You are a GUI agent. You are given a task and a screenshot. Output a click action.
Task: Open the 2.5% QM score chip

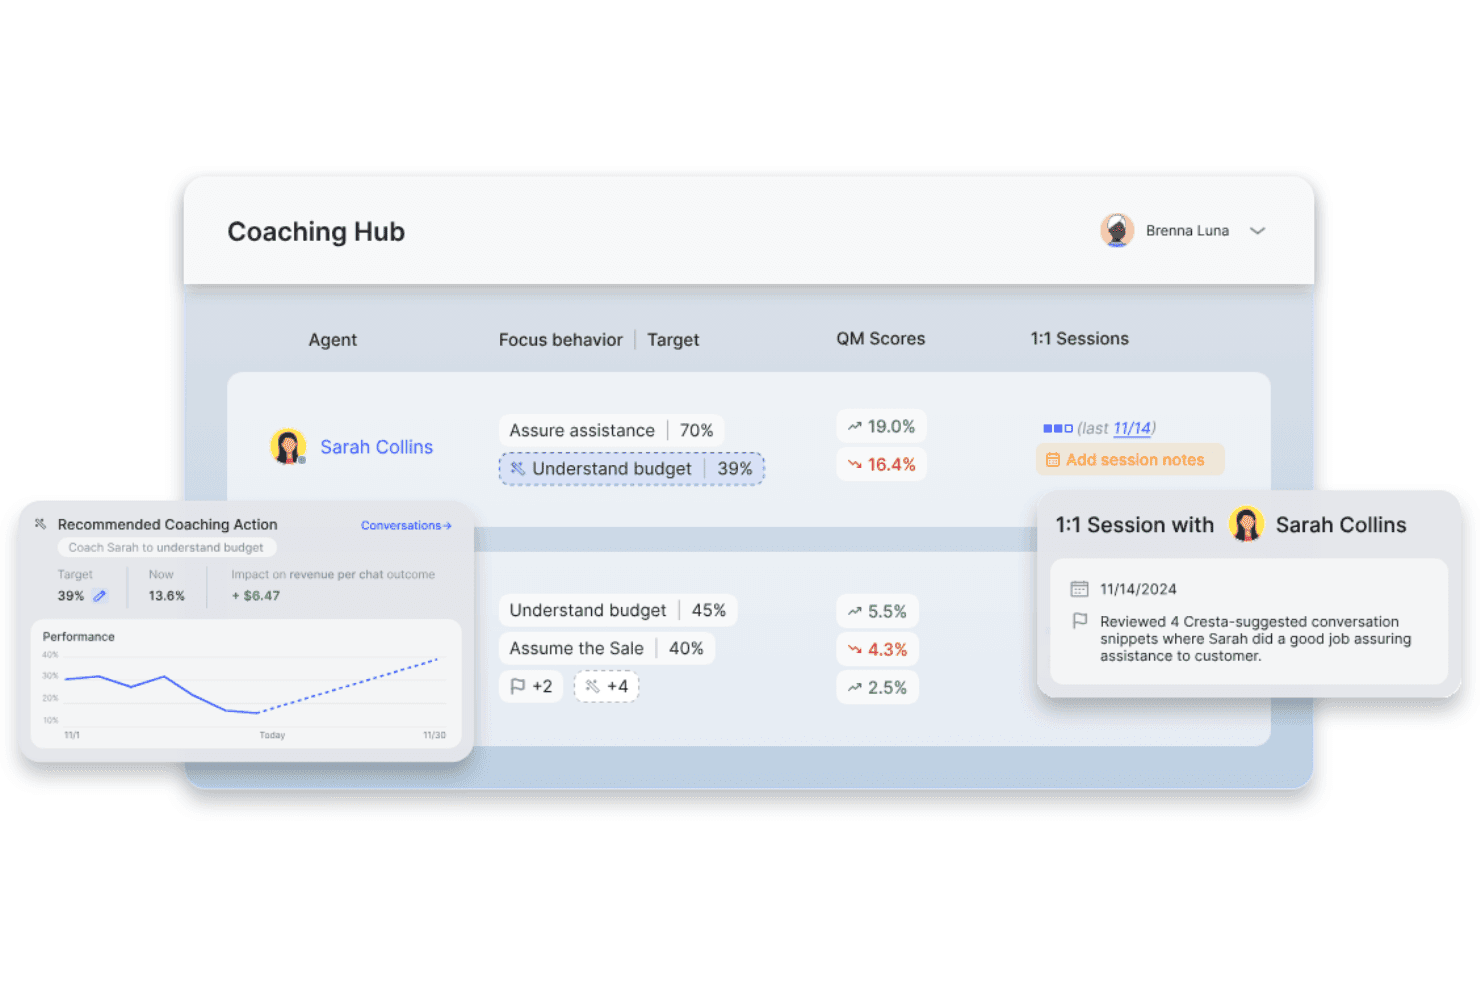[877, 687]
